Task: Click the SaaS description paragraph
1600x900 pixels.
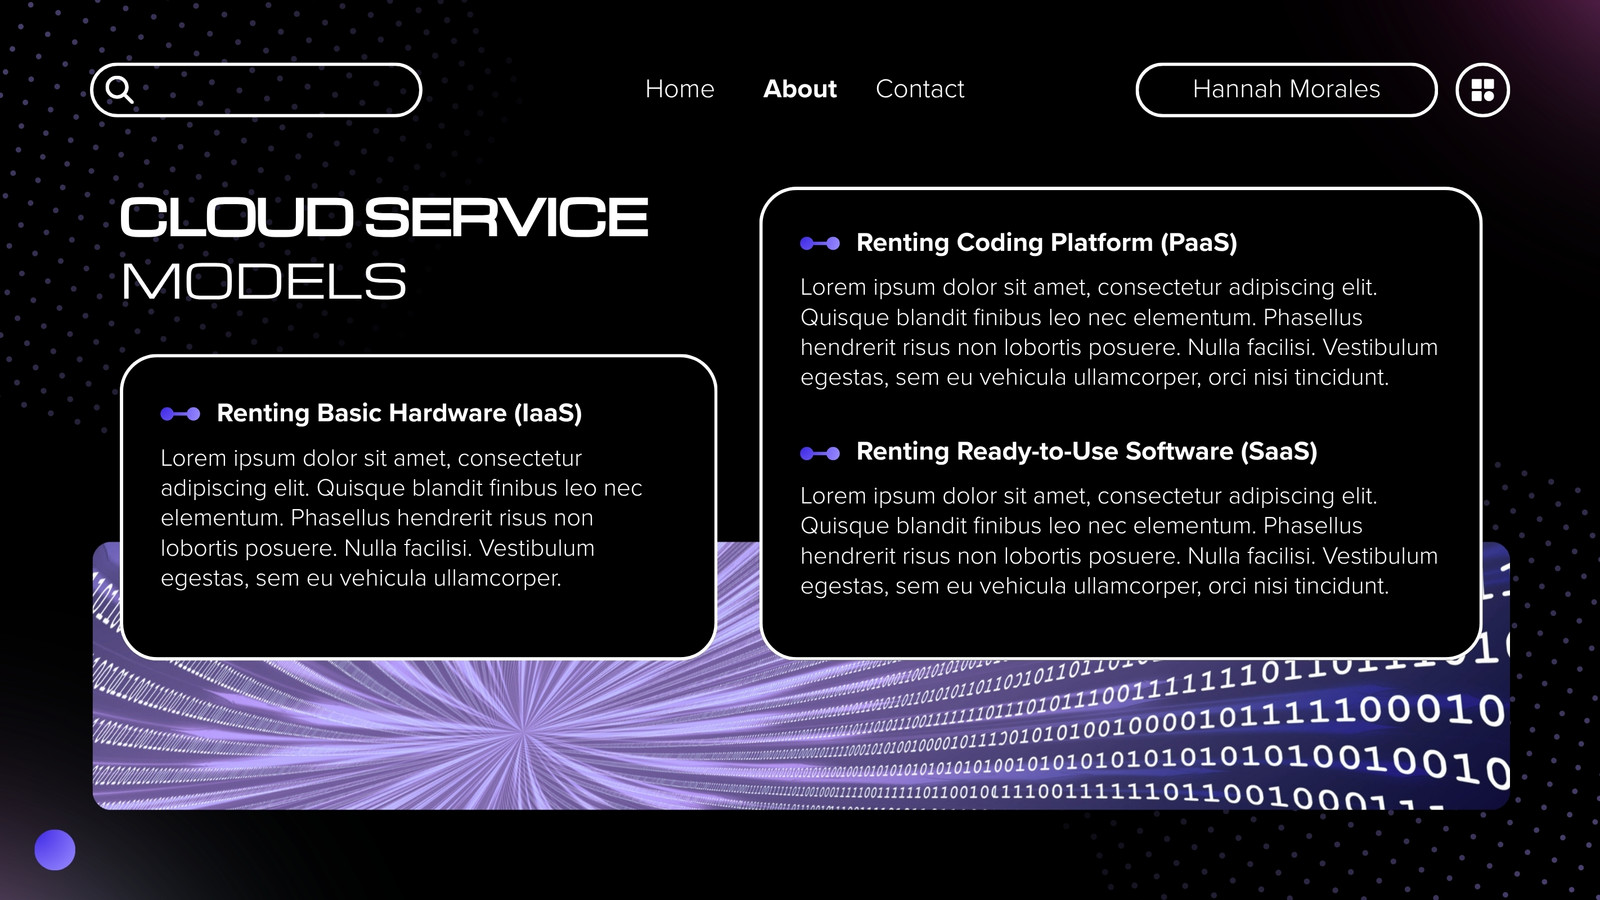Action: point(1119,541)
